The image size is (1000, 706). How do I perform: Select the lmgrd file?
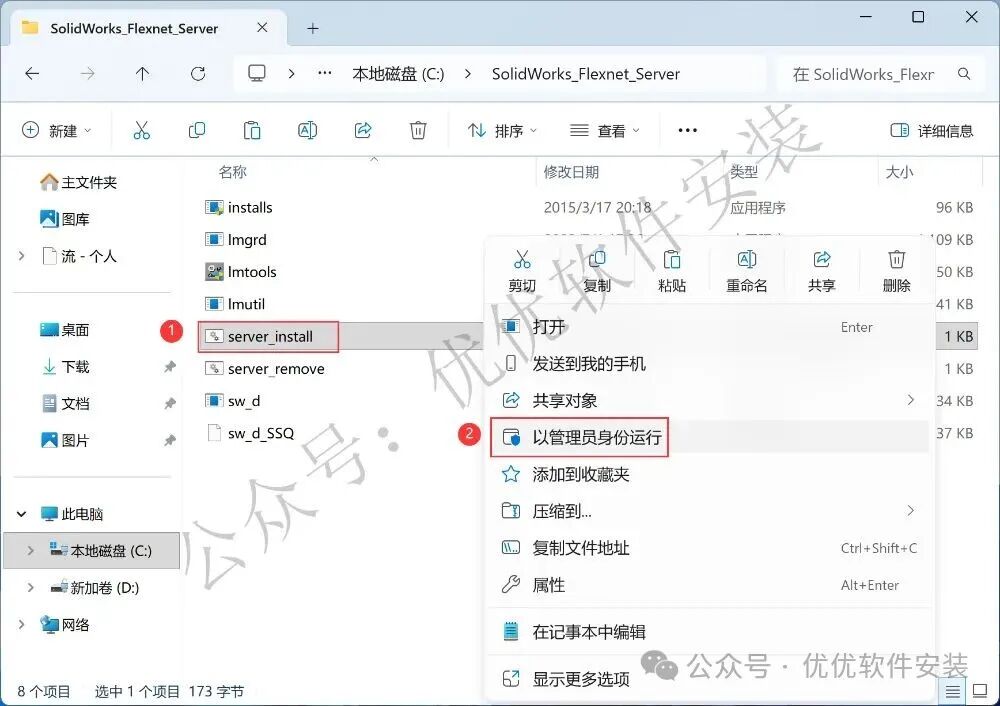click(236, 240)
